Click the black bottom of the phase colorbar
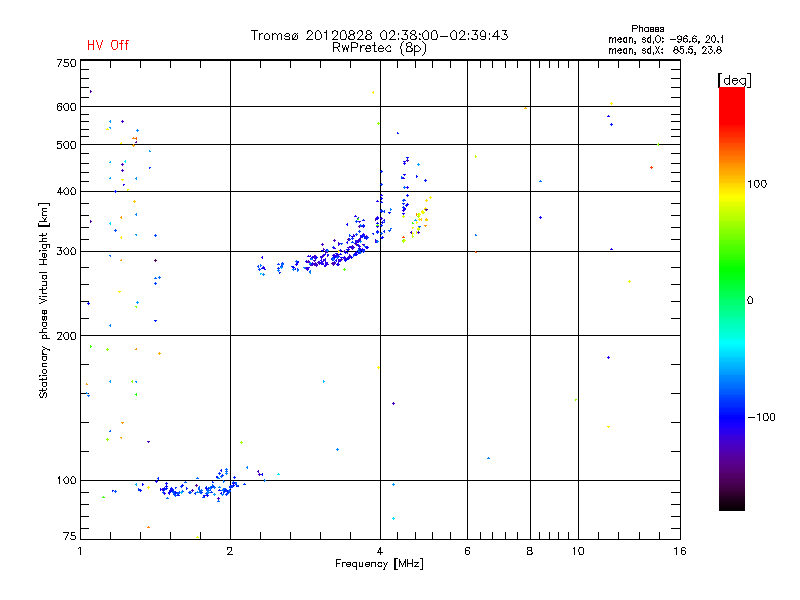The width and height of the screenshot is (800, 600). 732,503
